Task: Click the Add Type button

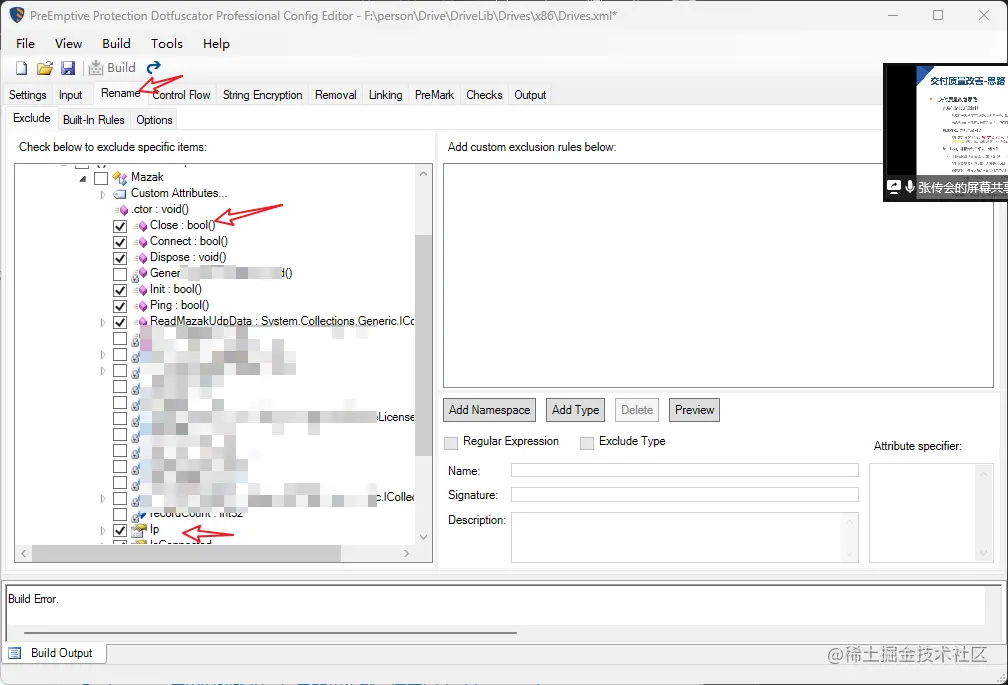Action: (x=575, y=410)
